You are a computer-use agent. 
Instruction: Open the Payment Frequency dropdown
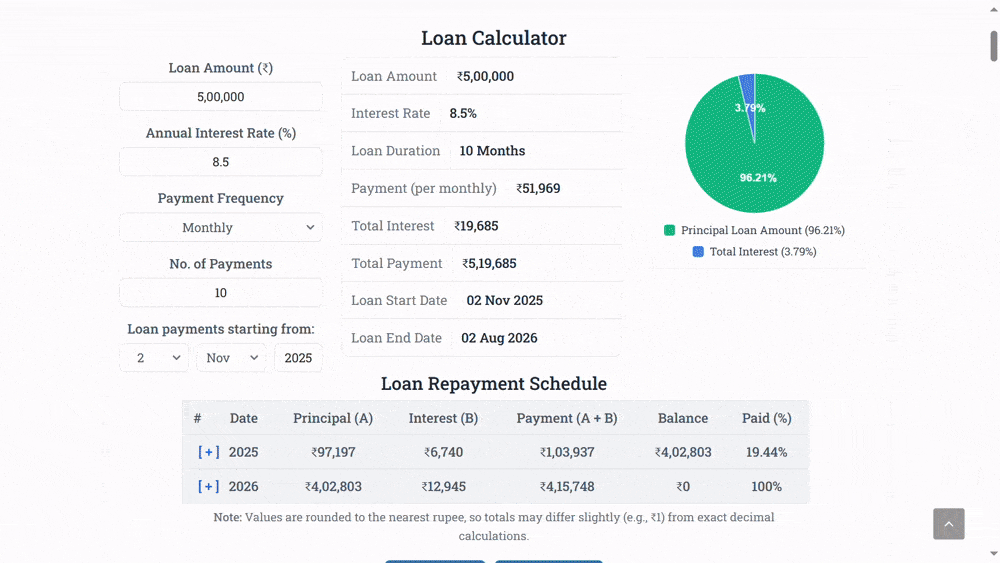(221, 228)
